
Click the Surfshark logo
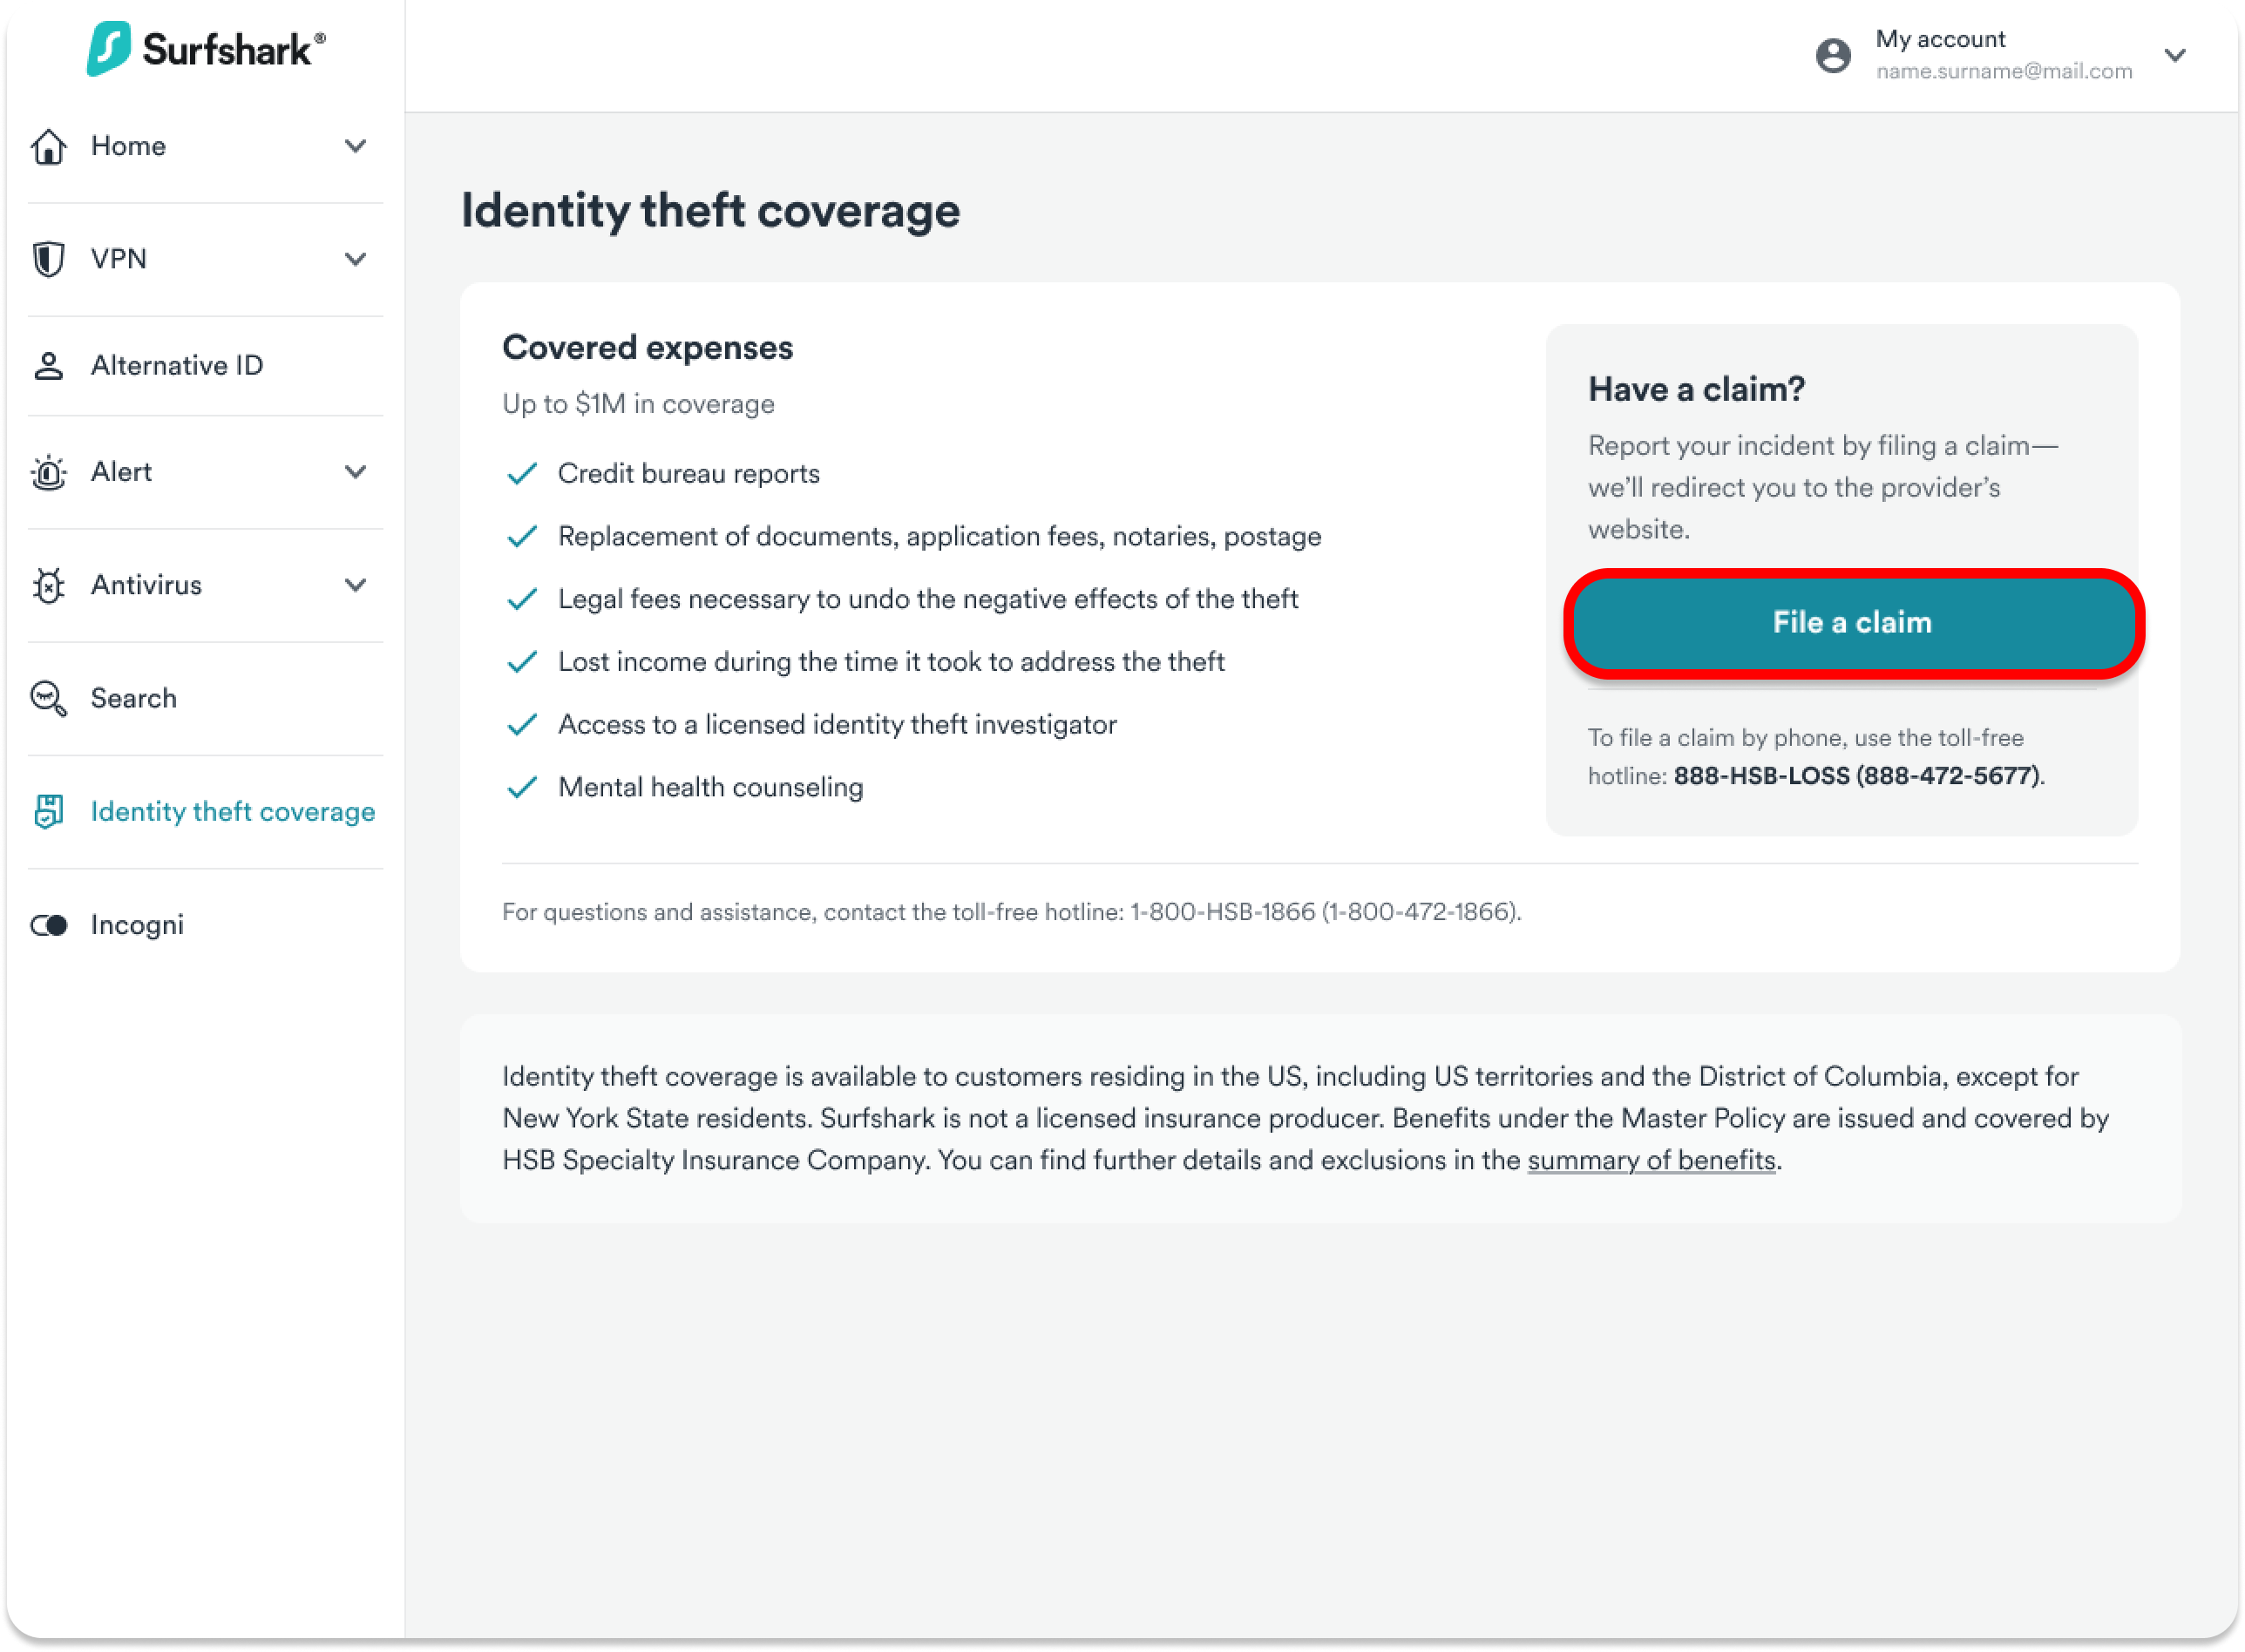pos(205,49)
